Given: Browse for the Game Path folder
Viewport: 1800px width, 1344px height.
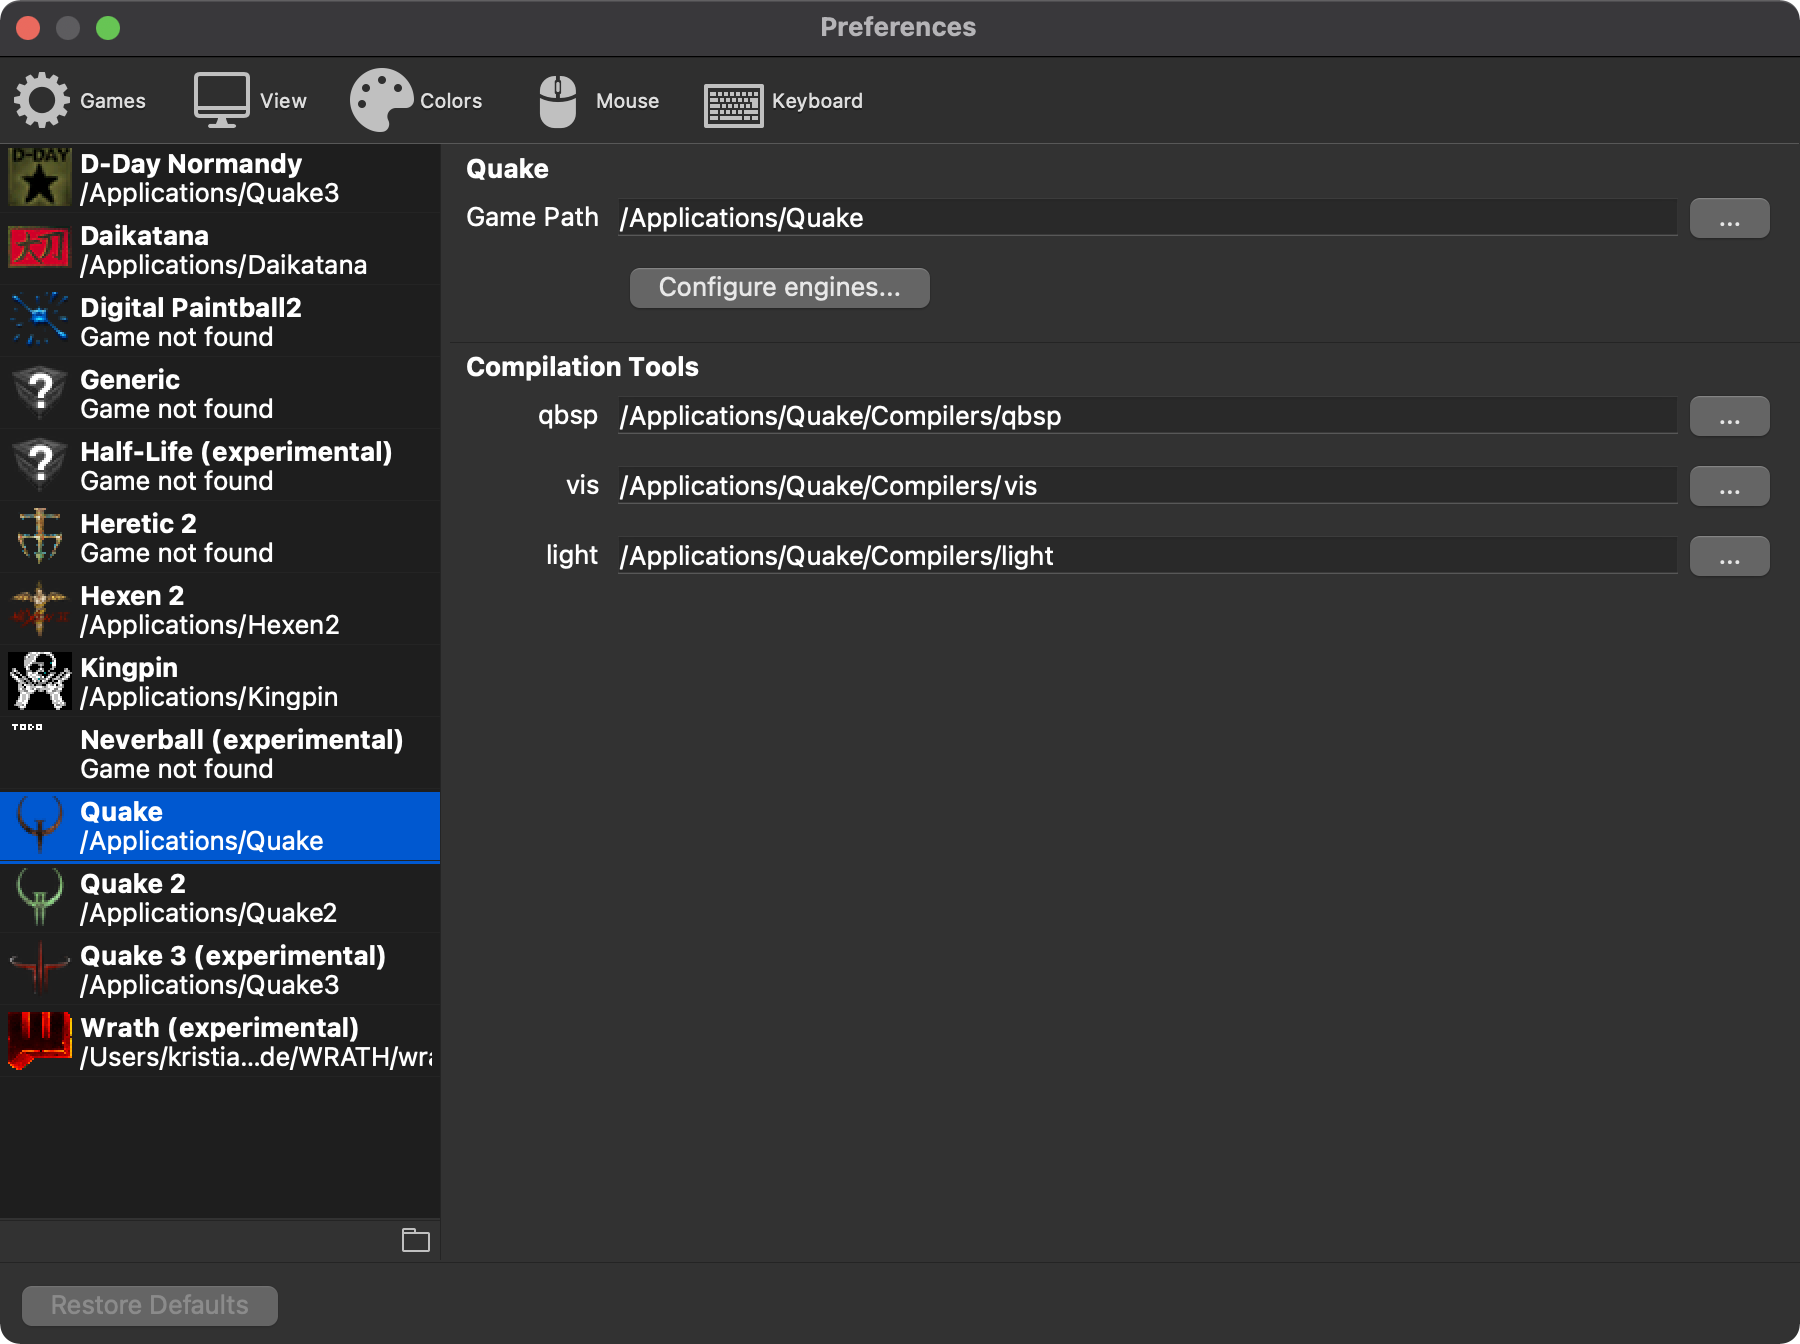Looking at the screenshot, I should point(1728,218).
